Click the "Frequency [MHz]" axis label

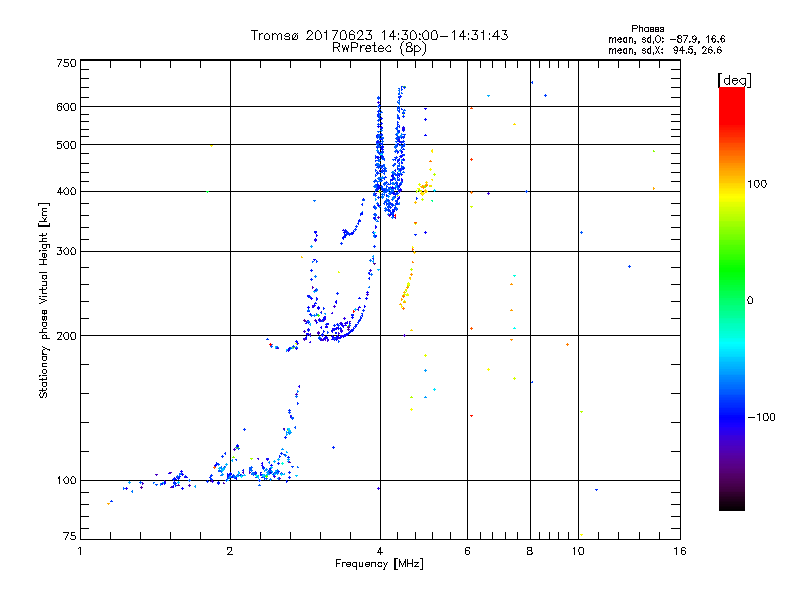[x=379, y=564]
